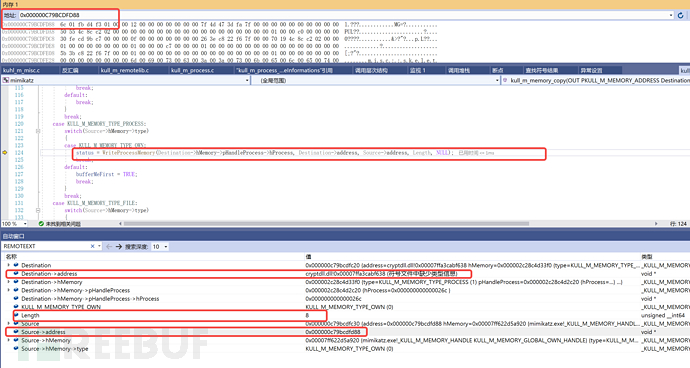Viewport: 690px width, 368px height.
Task: Open the search depth 10 dropdown
Action: point(165,247)
